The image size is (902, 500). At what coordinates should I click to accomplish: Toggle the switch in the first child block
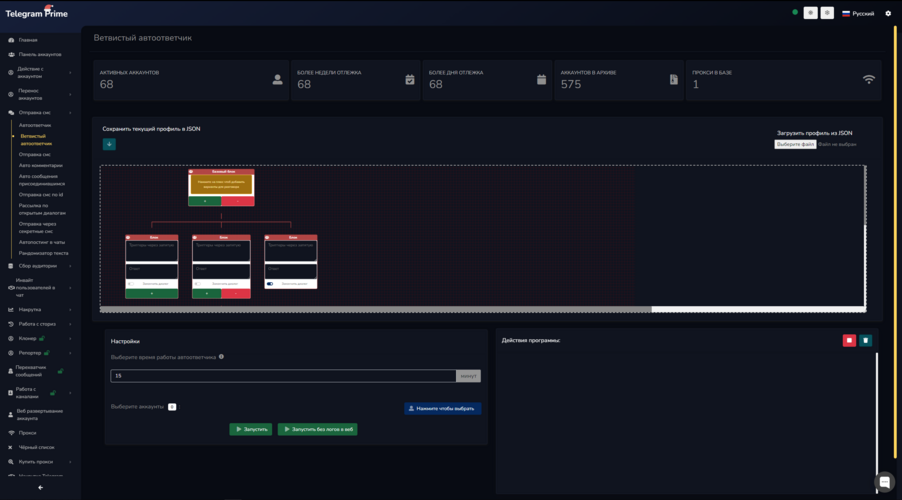coord(131,283)
